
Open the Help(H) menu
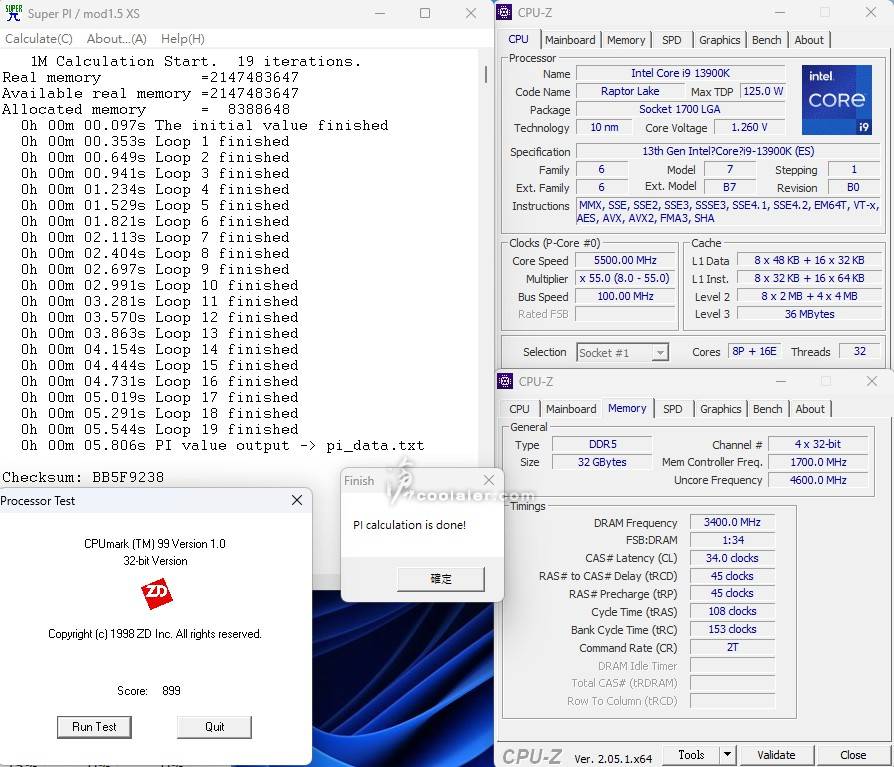pos(182,39)
